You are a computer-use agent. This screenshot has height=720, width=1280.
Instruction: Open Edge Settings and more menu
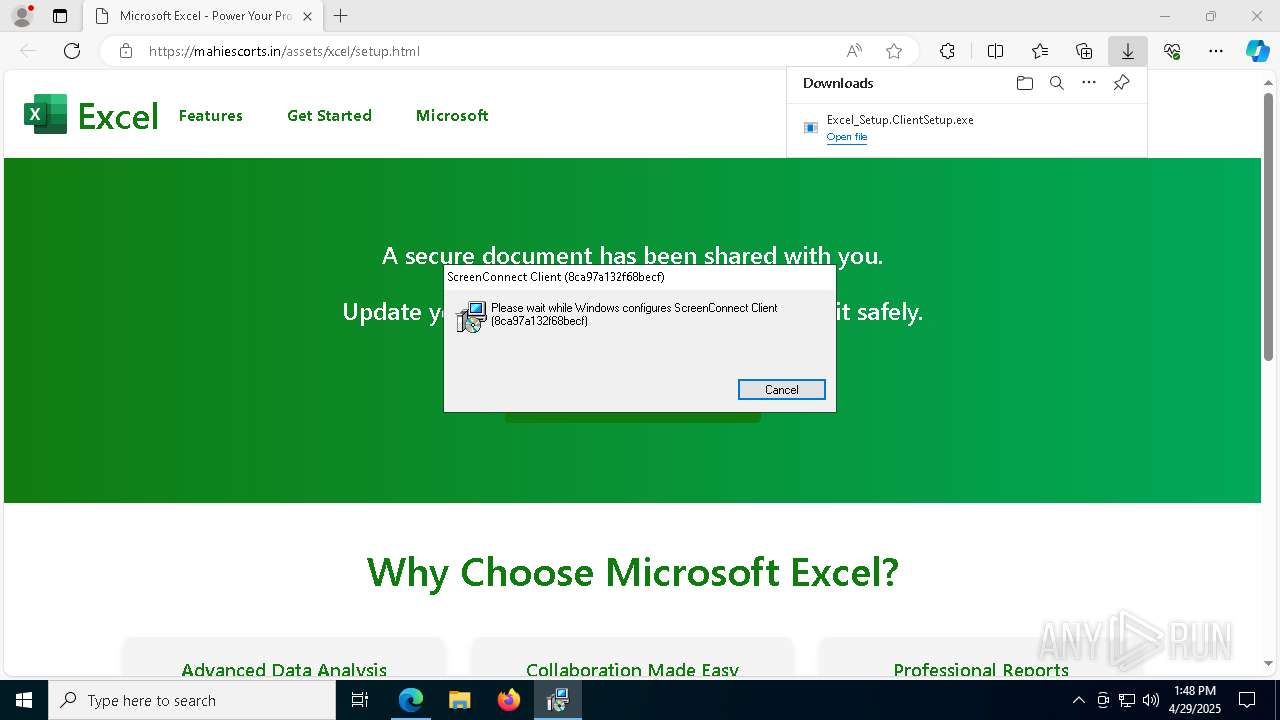coord(1216,51)
